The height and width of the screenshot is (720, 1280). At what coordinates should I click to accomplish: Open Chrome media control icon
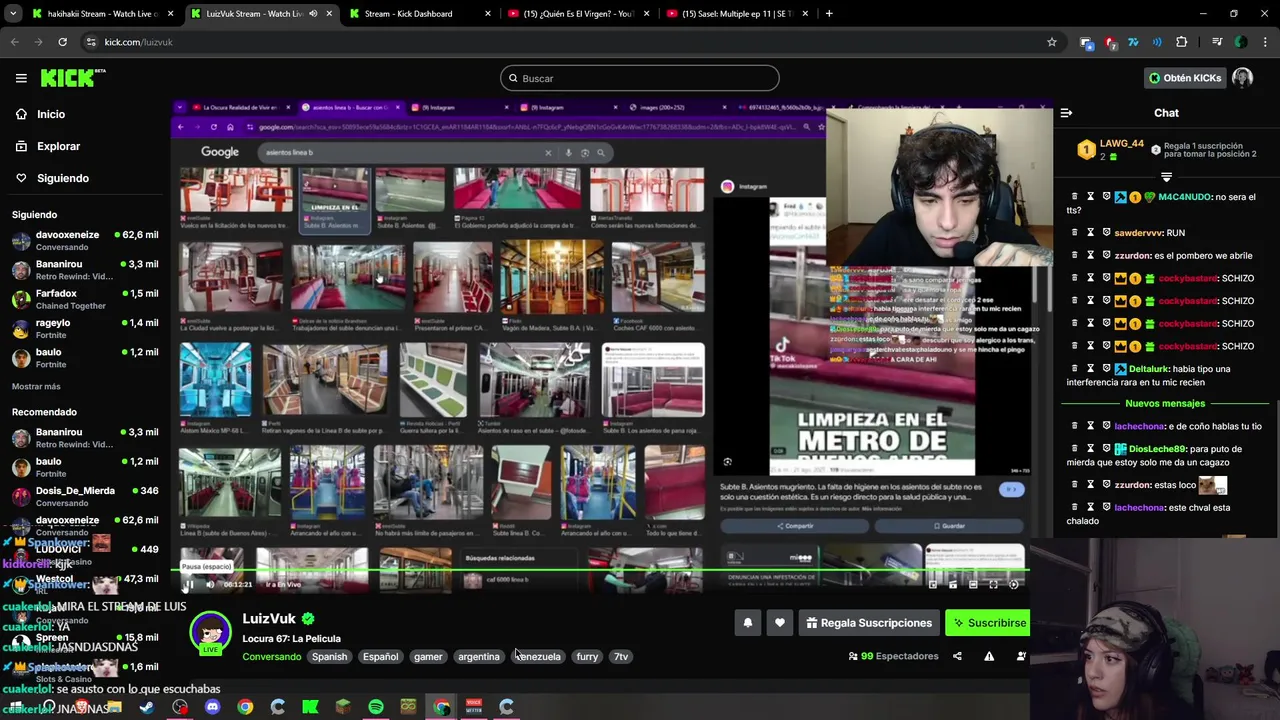[x=1217, y=42]
